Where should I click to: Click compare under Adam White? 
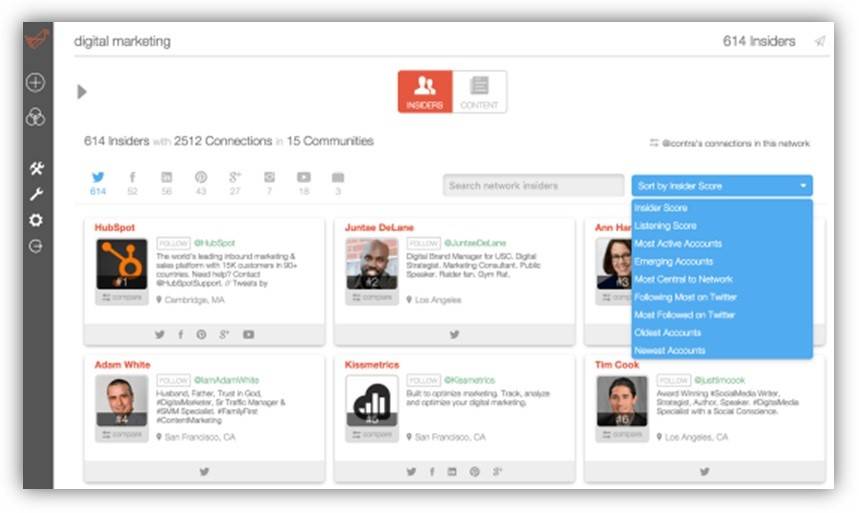[122, 435]
